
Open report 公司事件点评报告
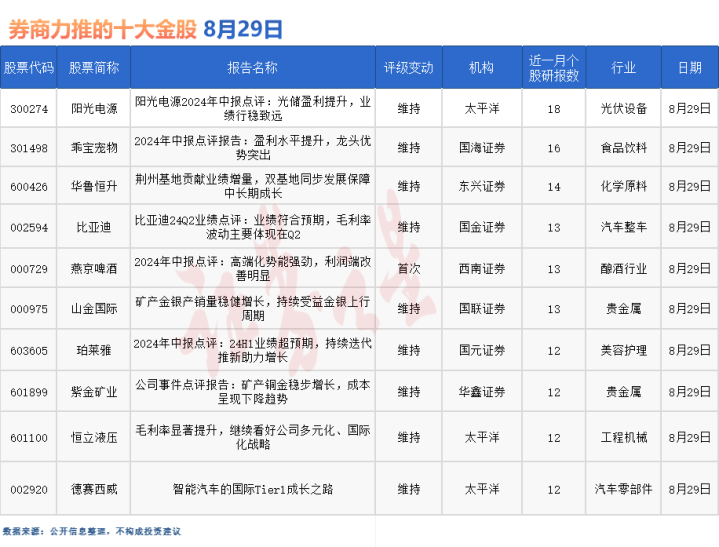[x=253, y=392]
